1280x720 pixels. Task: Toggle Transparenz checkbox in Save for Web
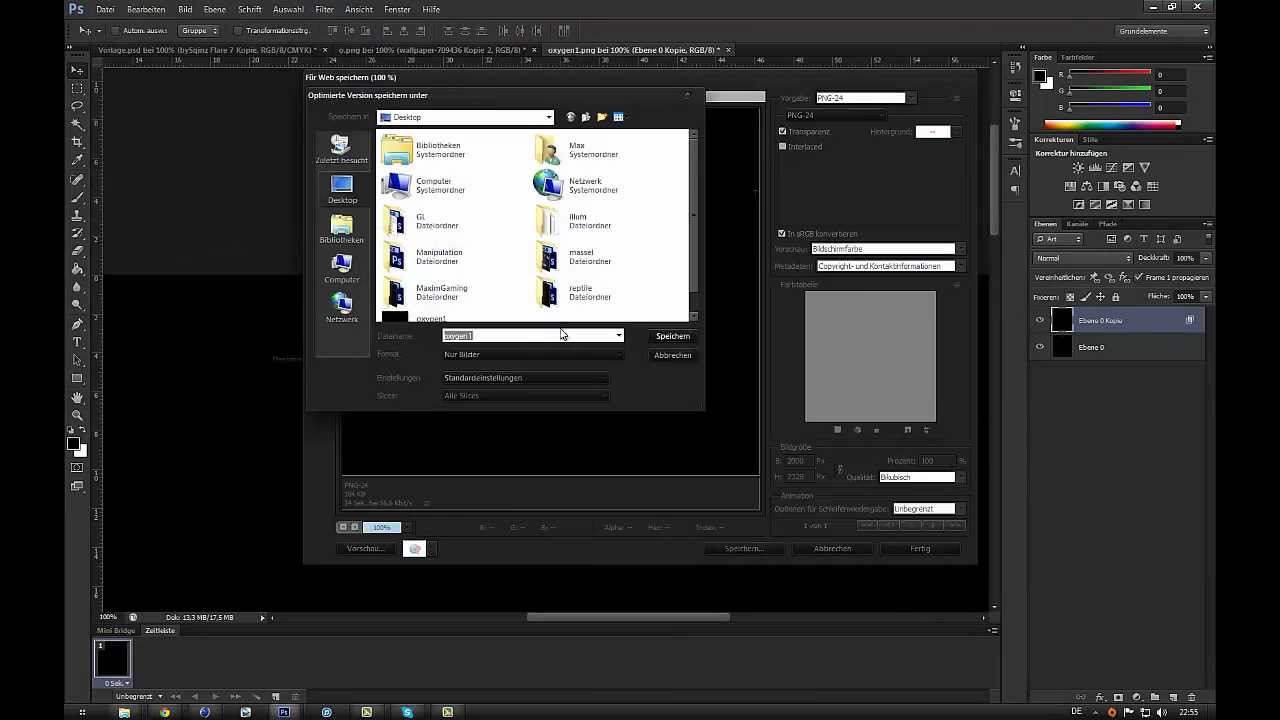pyautogui.click(x=782, y=131)
